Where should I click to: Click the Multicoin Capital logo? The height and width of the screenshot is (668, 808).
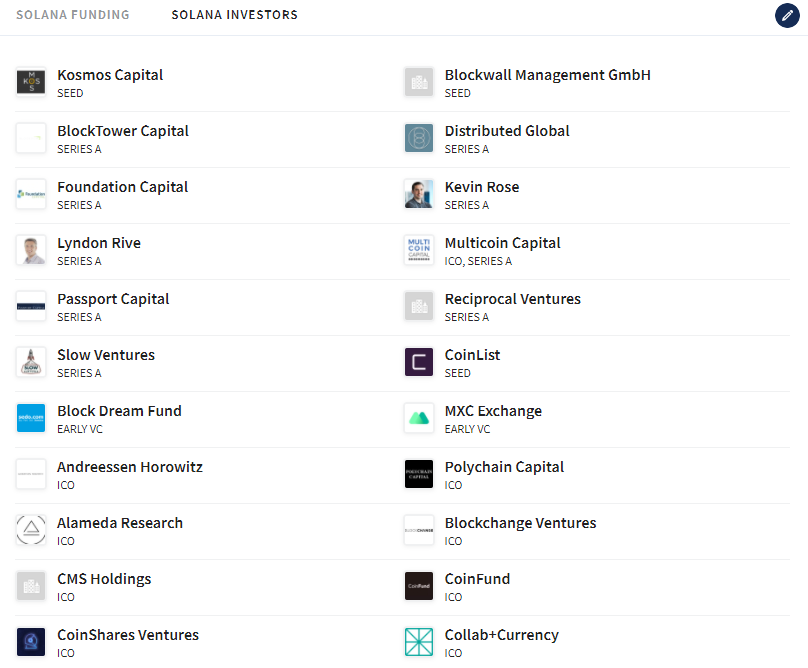point(419,250)
